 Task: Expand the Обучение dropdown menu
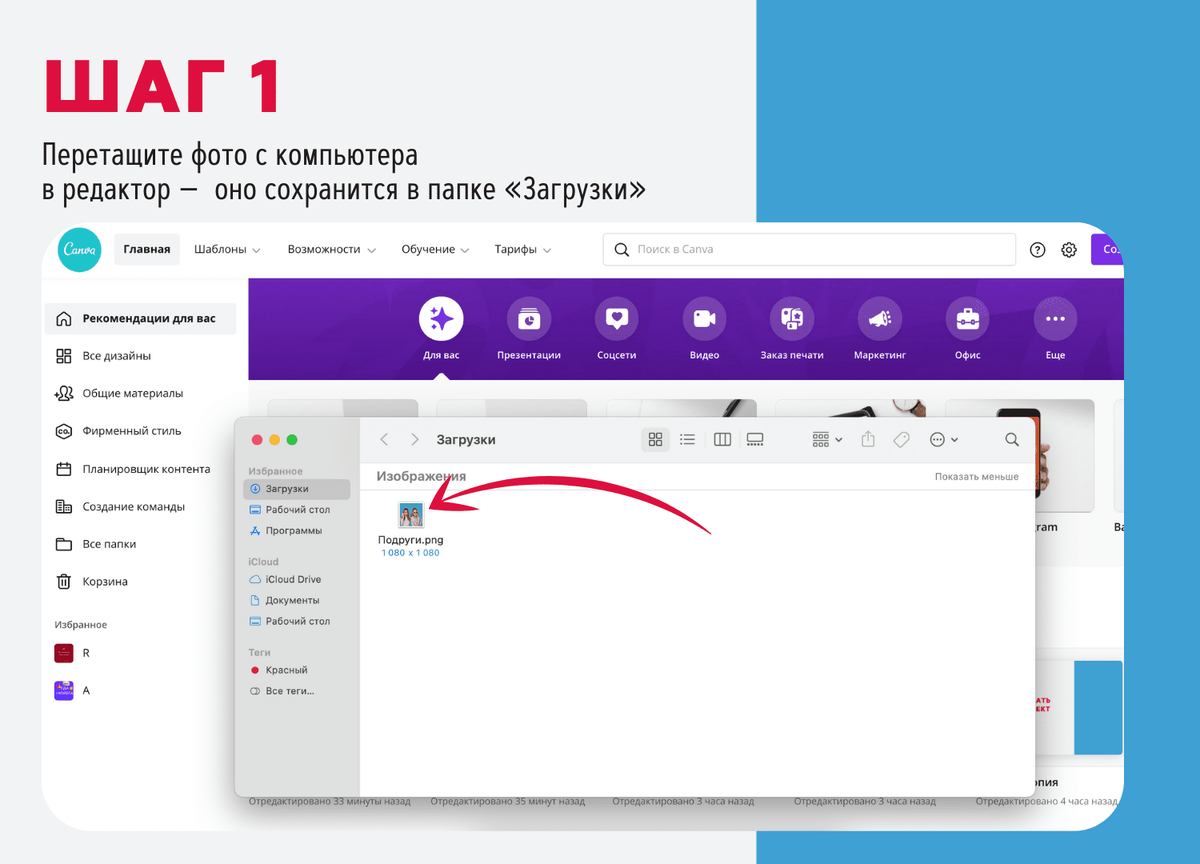coord(435,249)
